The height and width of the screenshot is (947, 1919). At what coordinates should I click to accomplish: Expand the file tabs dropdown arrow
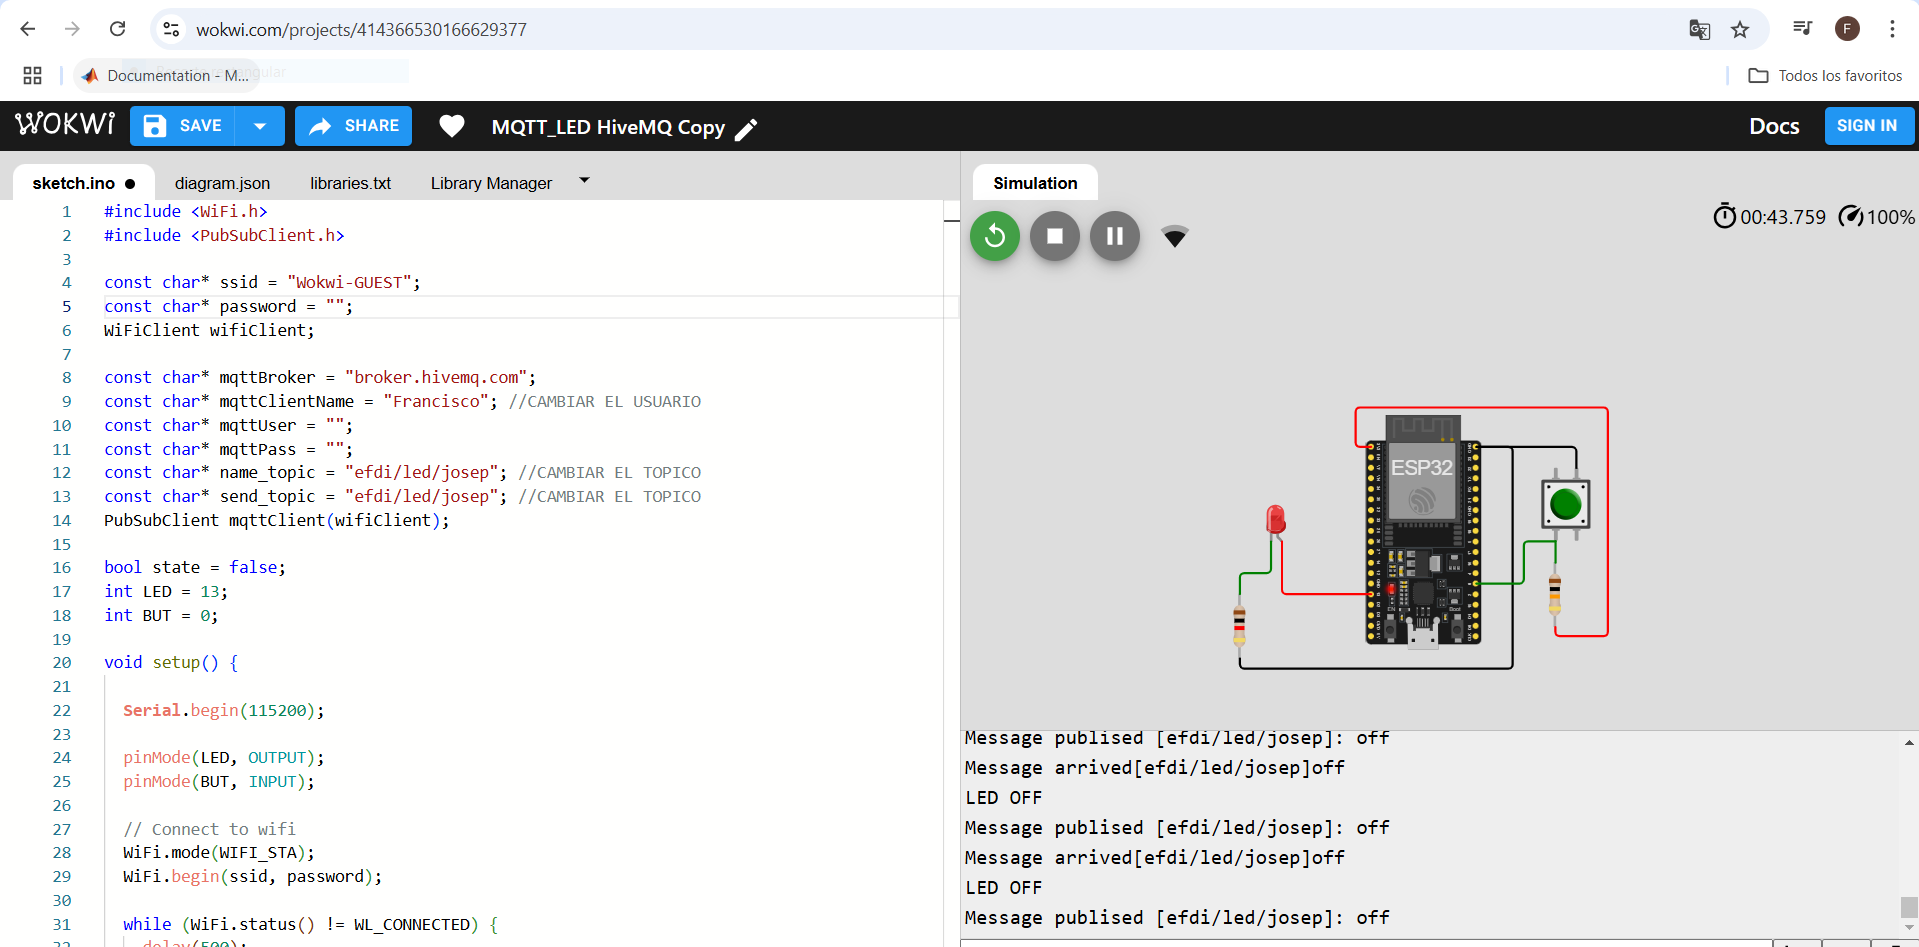(x=585, y=181)
